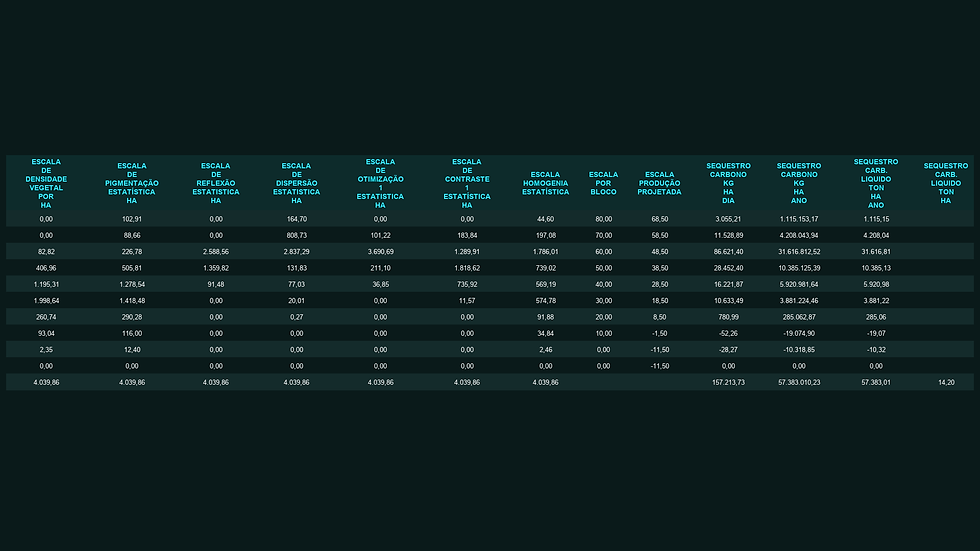
Task: Select the projected production value 68,50
Action: [x=659, y=219]
